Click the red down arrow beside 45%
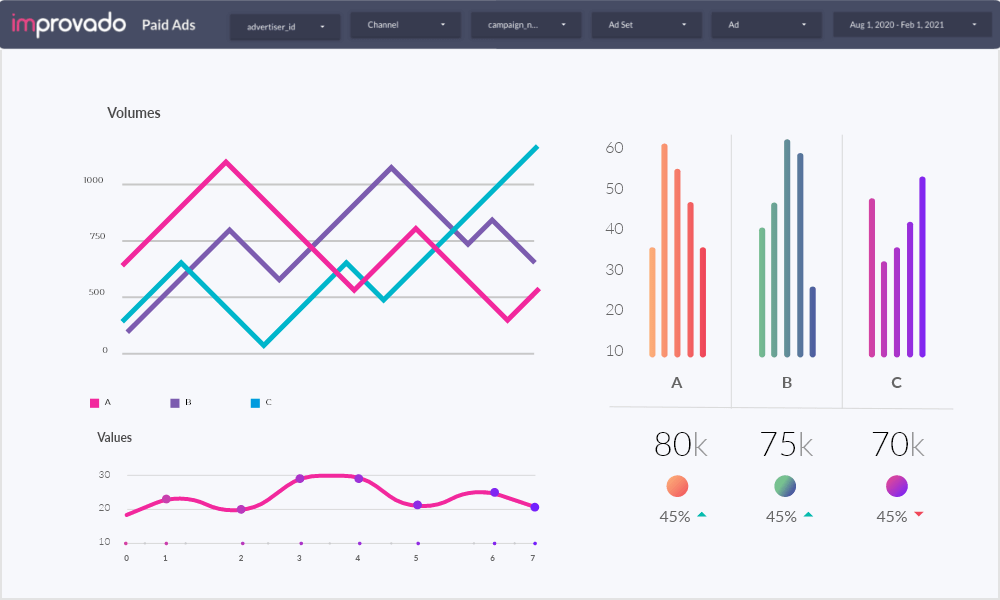 pos(918,514)
